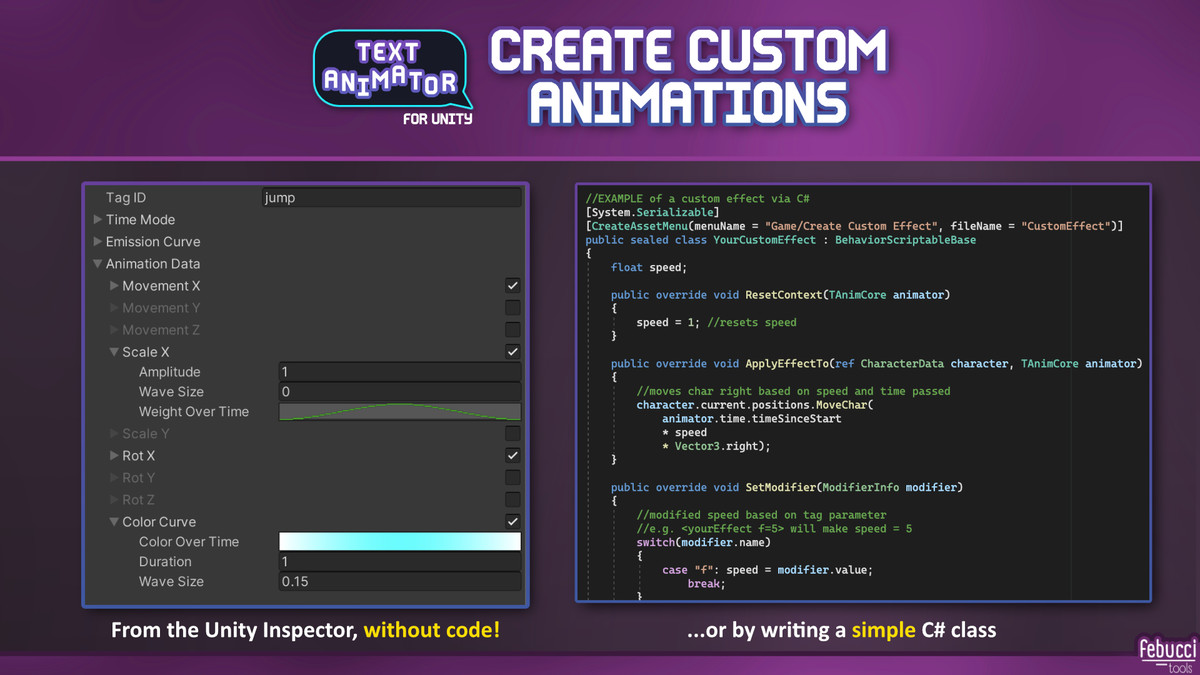Open the Color Over Time gradient swatch
Viewport: 1200px width, 675px height.
[x=400, y=542]
